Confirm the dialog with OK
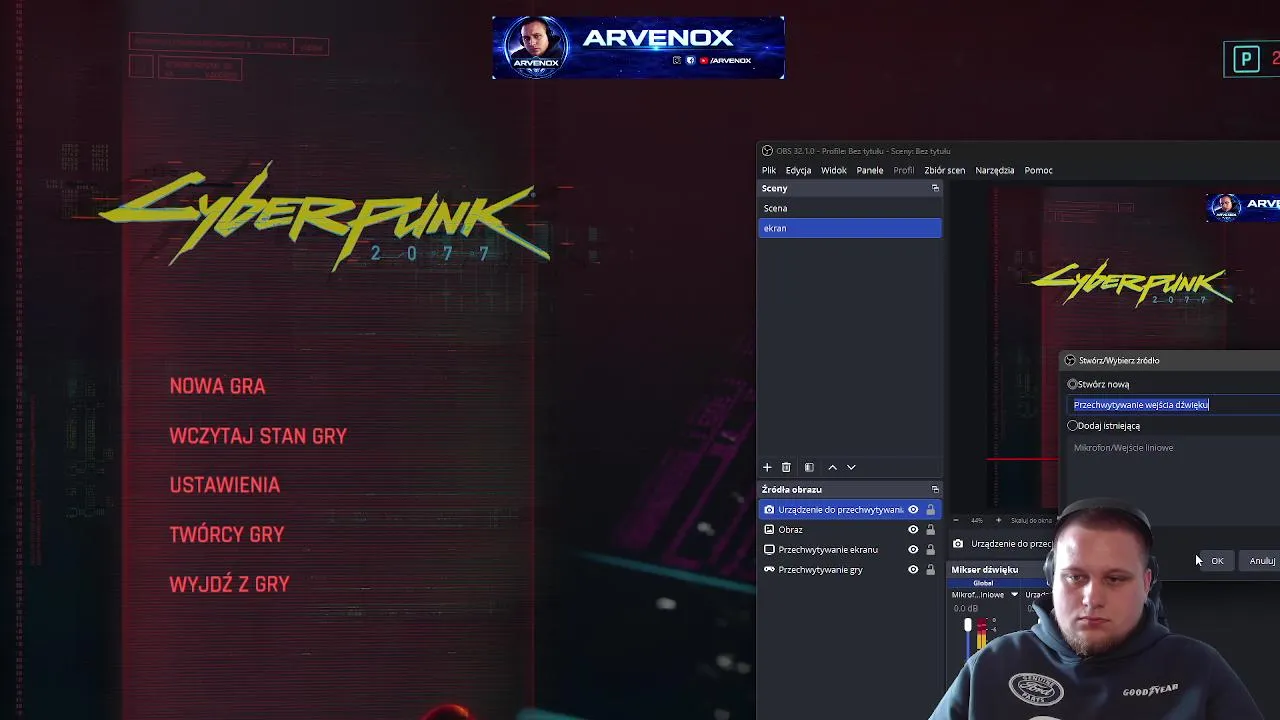The height and width of the screenshot is (720, 1280). click(1217, 561)
